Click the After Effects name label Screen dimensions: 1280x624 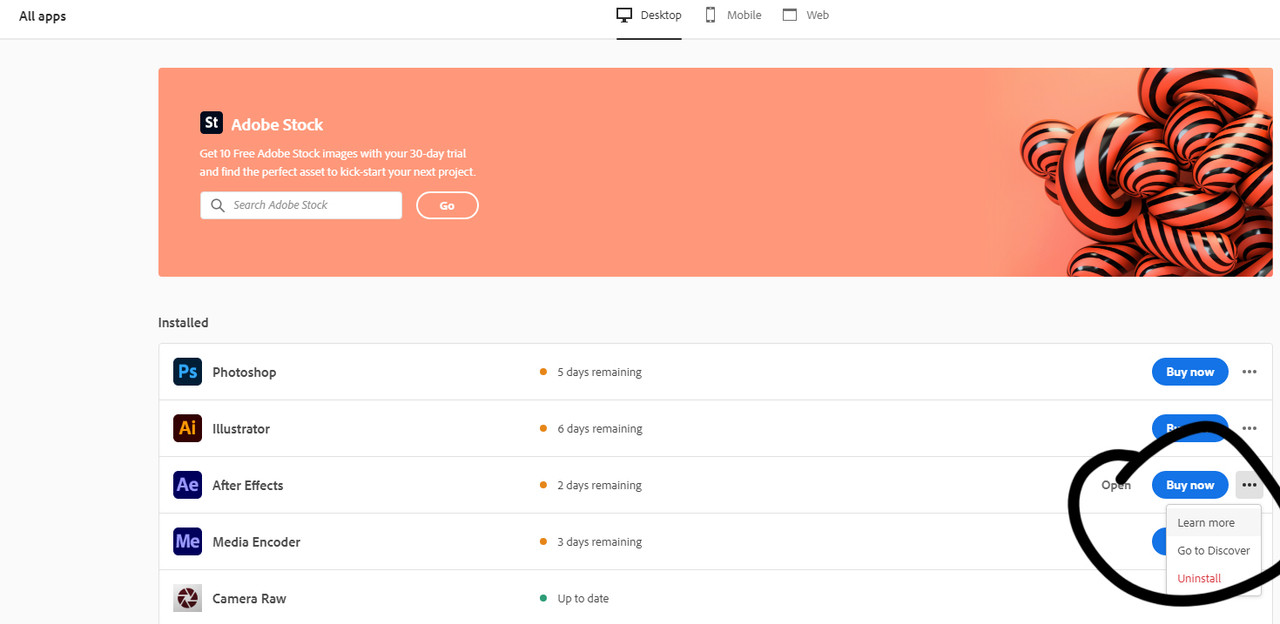point(248,485)
